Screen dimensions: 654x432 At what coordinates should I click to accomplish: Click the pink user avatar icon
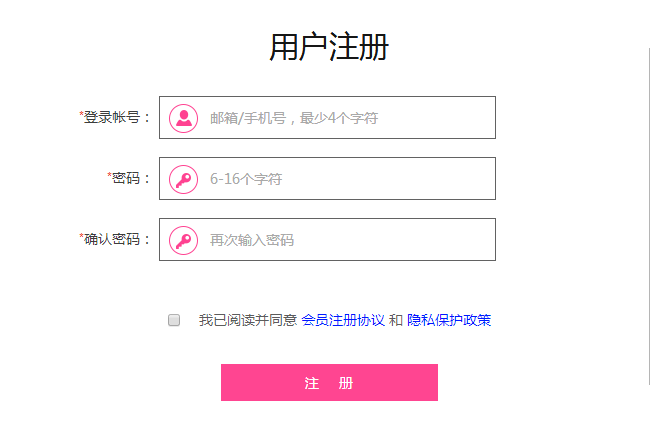coord(184,118)
